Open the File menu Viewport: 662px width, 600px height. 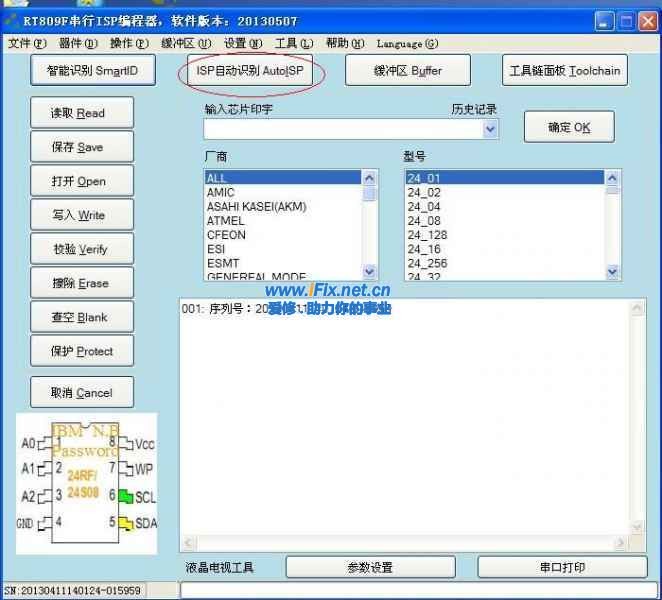pos(27,43)
